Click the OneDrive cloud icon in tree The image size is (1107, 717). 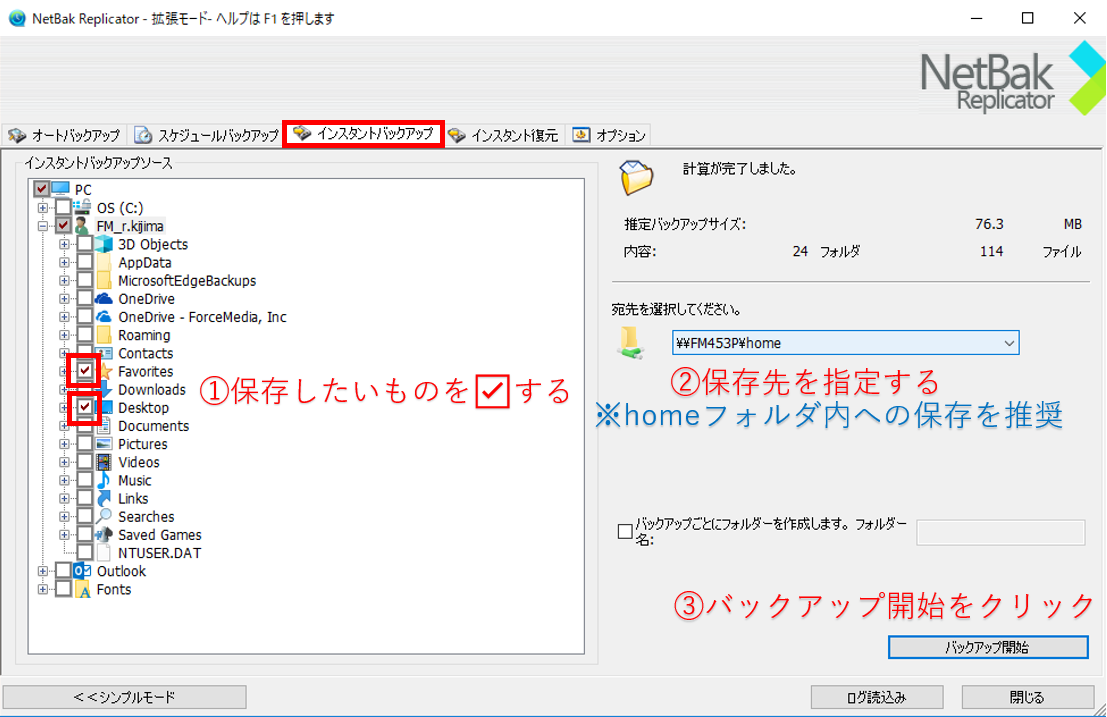point(105,299)
